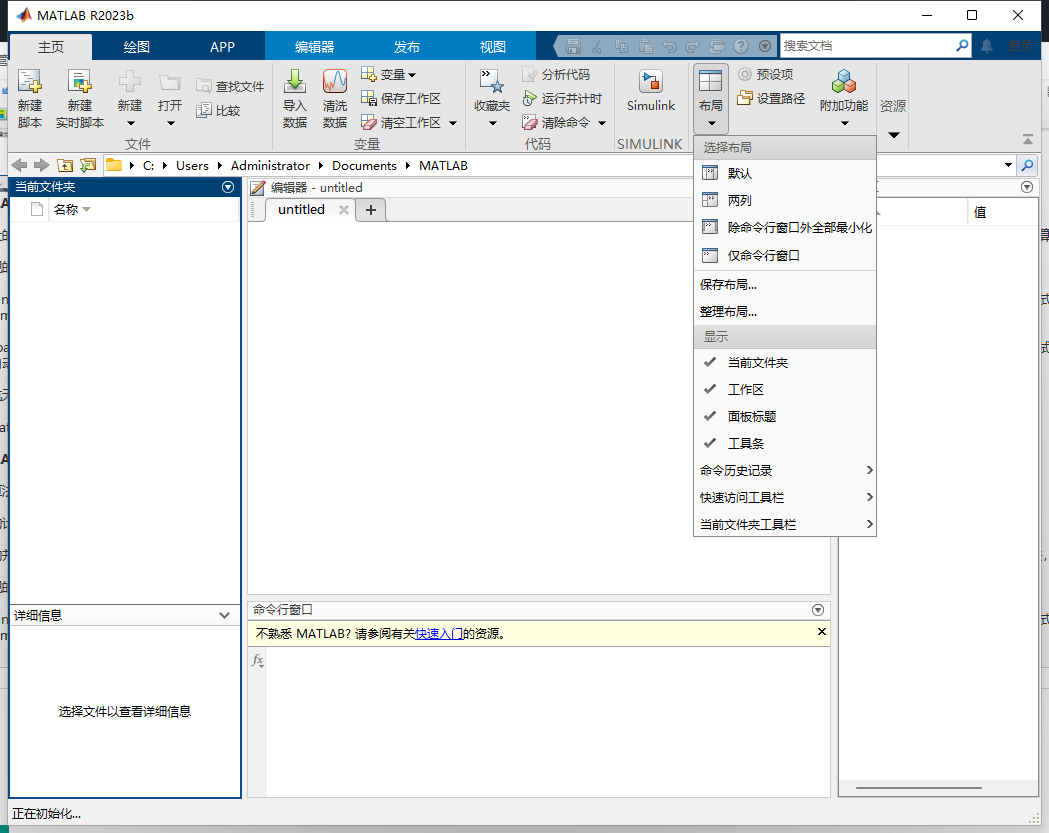Expand the 当前文件夹工具栏 submenu
1049x833 pixels.
[785, 524]
